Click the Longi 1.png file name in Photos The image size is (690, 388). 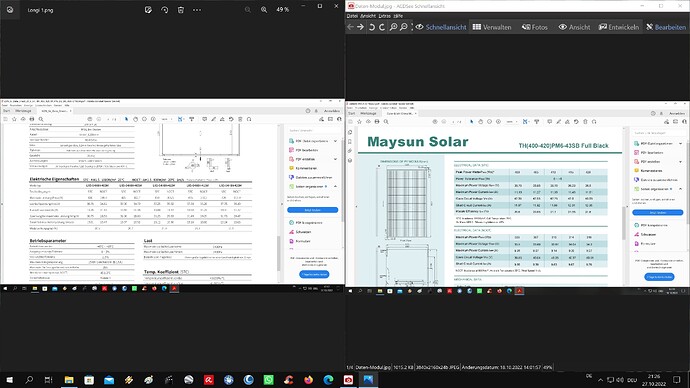40,10
